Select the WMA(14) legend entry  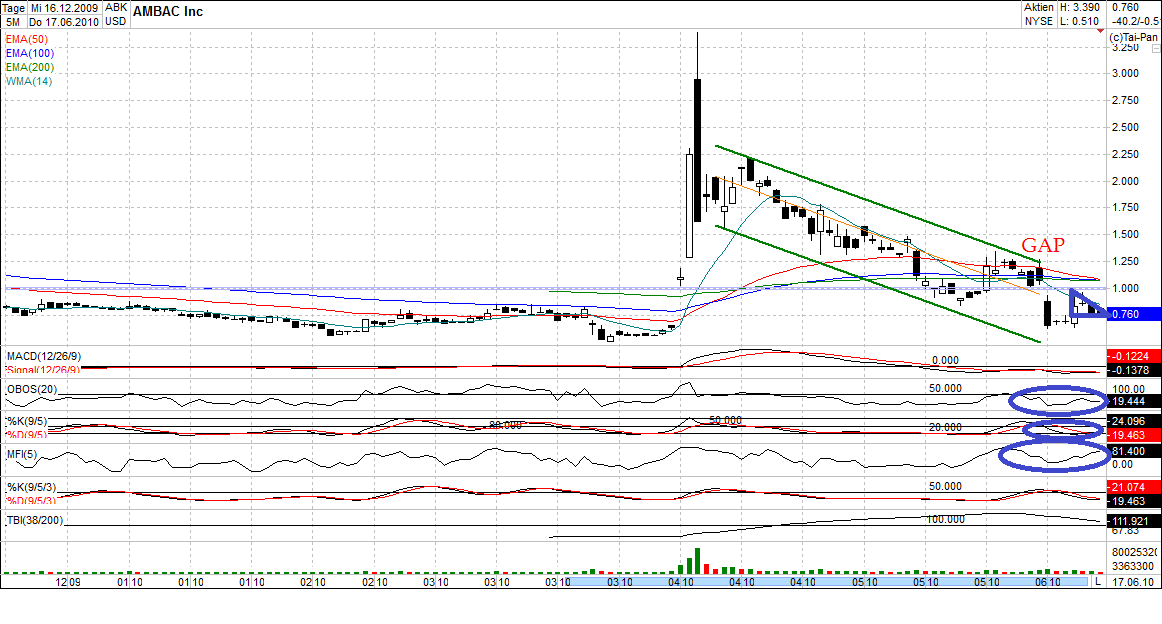[29, 82]
